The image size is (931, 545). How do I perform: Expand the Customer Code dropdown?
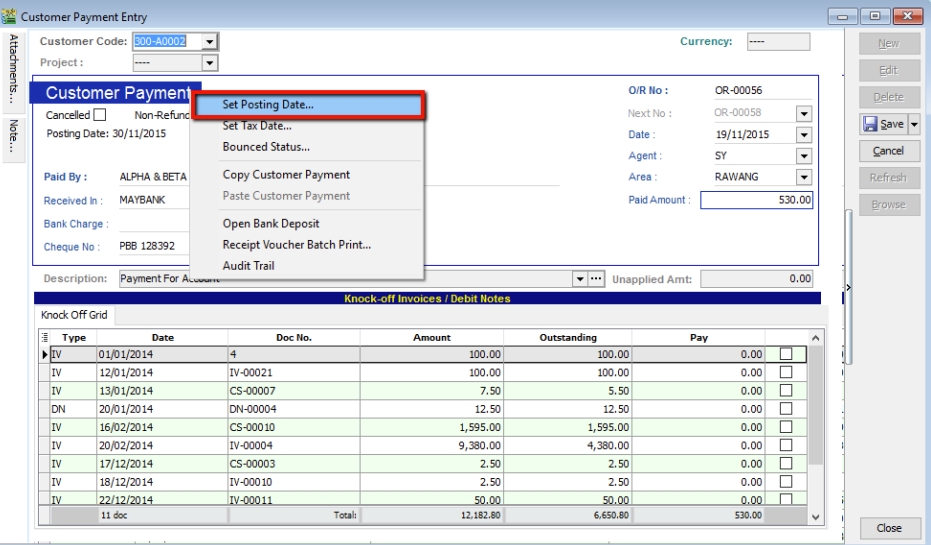(x=209, y=41)
